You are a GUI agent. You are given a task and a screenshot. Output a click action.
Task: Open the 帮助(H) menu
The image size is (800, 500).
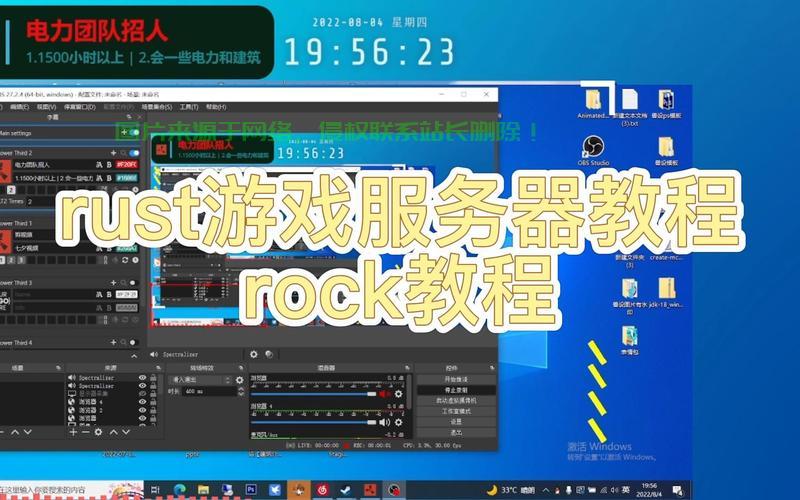pos(216,107)
